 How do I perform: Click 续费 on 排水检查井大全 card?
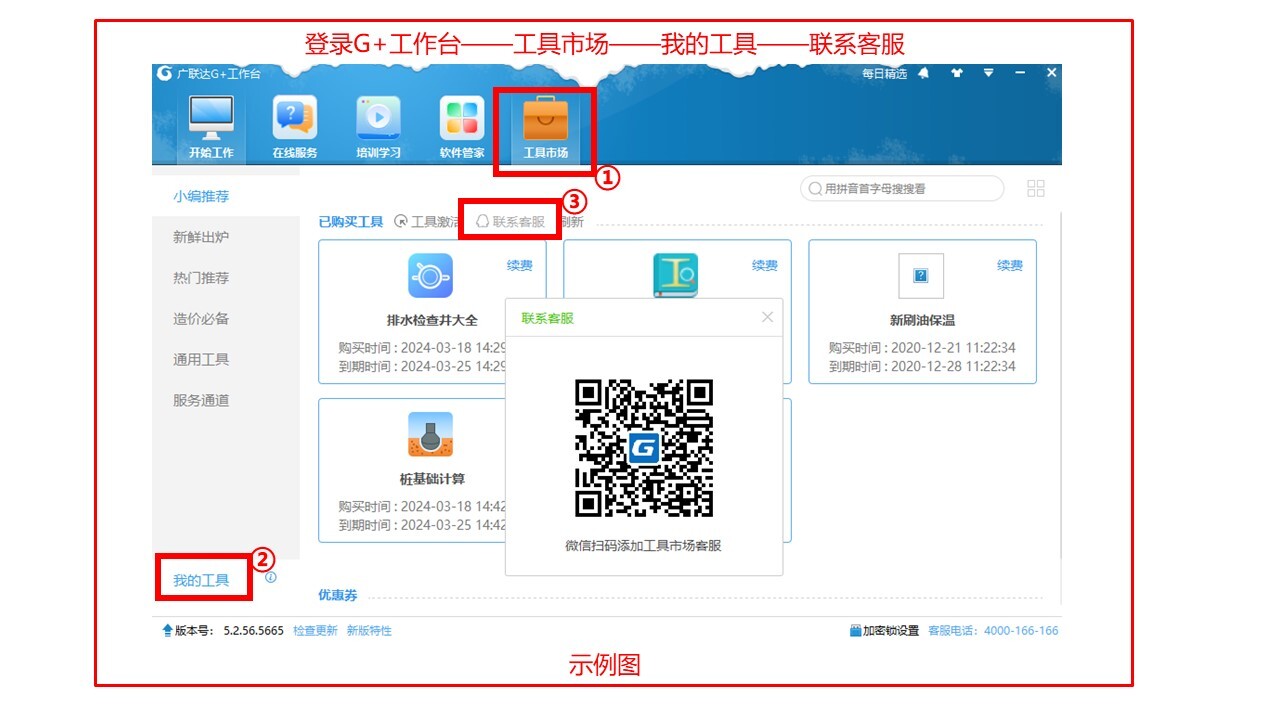pos(520,265)
